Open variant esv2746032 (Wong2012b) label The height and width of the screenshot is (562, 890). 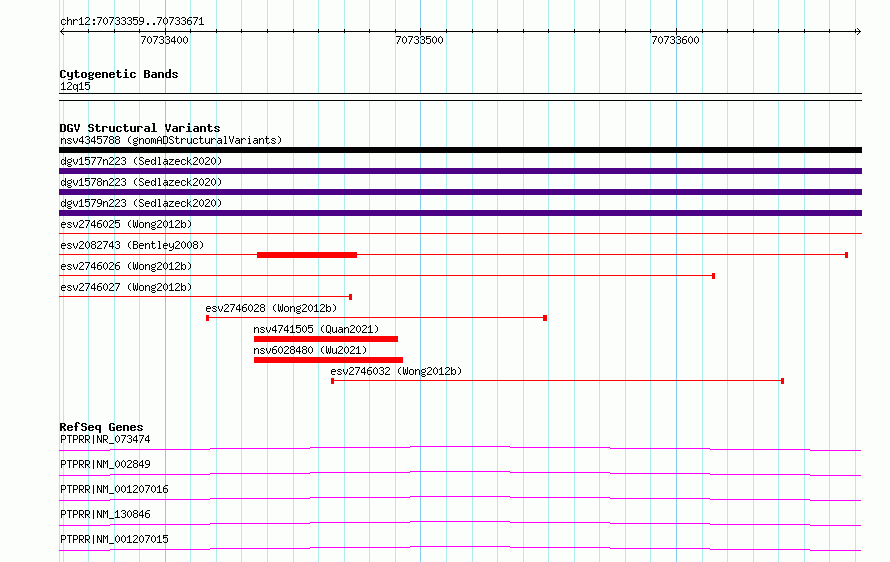tap(396, 371)
